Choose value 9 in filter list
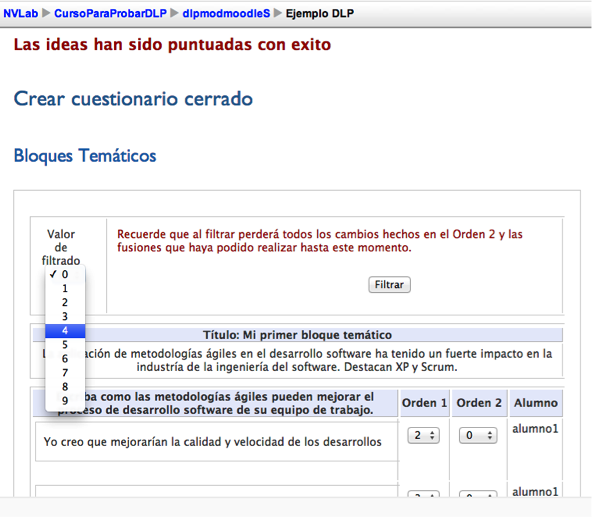Viewport: 592px width, 517px height. (x=65, y=401)
